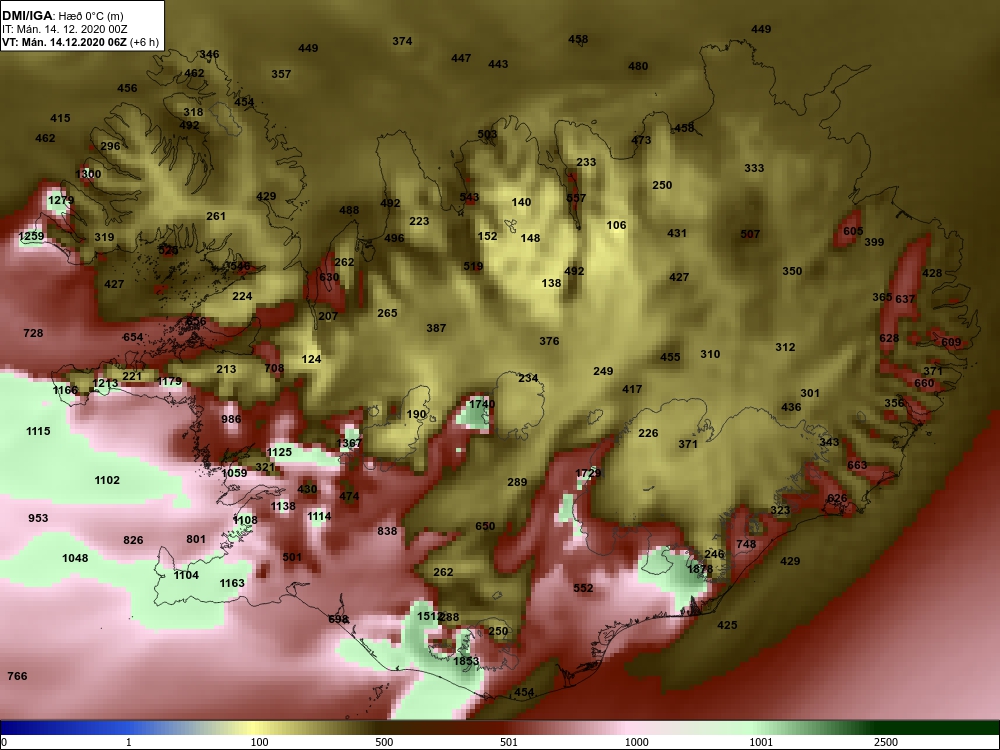Screen dimensions: 1000x750
Task: Click the map value 234
Action: coord(528,378)
